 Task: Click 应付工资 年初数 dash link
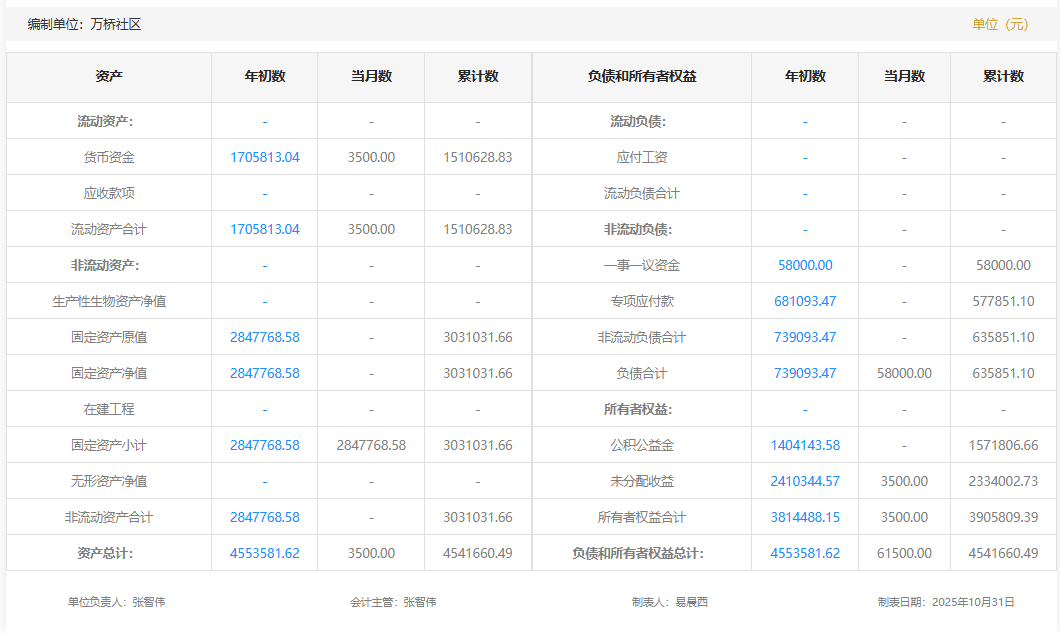point(805,157)
